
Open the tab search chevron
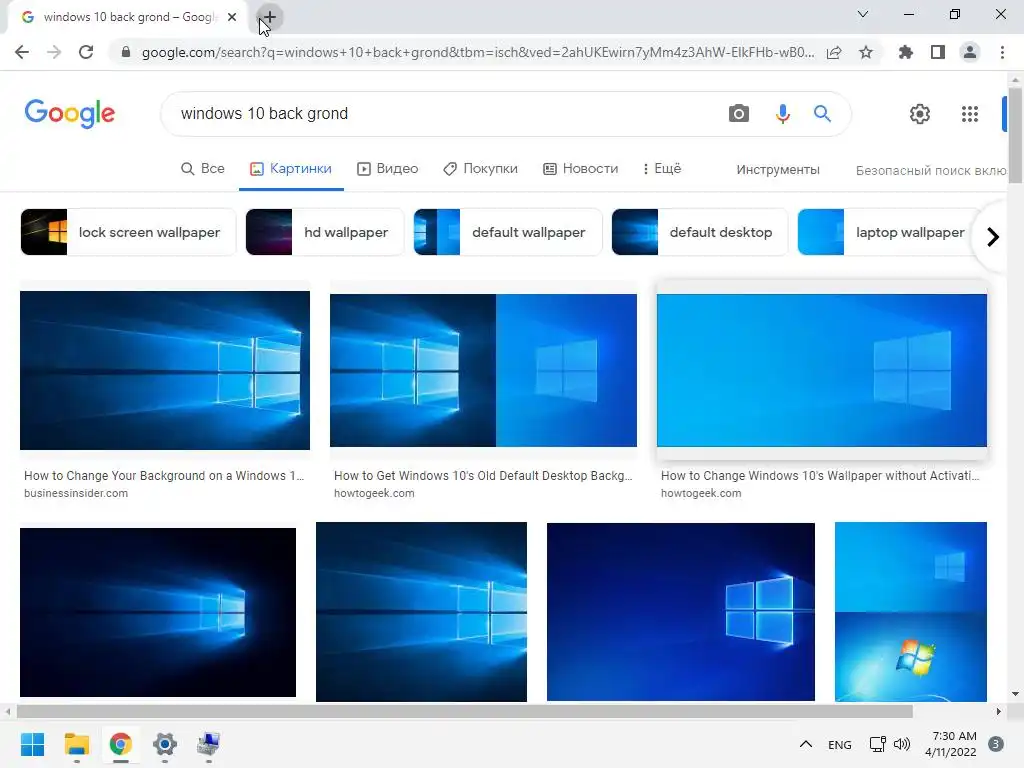coord(863,14)
